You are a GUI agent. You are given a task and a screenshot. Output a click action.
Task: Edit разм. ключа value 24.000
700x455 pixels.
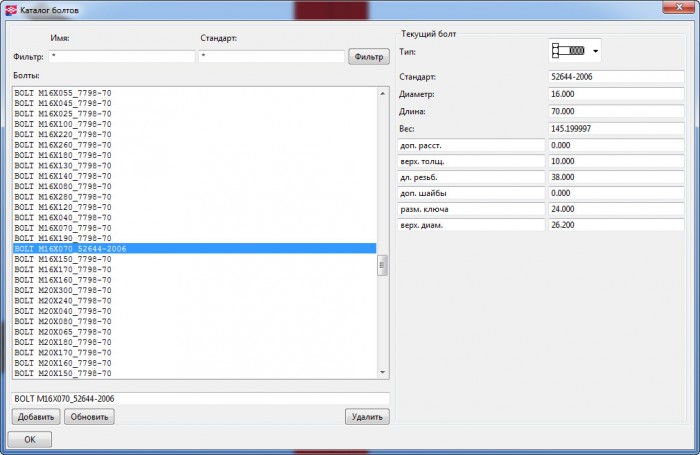coord(616,209)
